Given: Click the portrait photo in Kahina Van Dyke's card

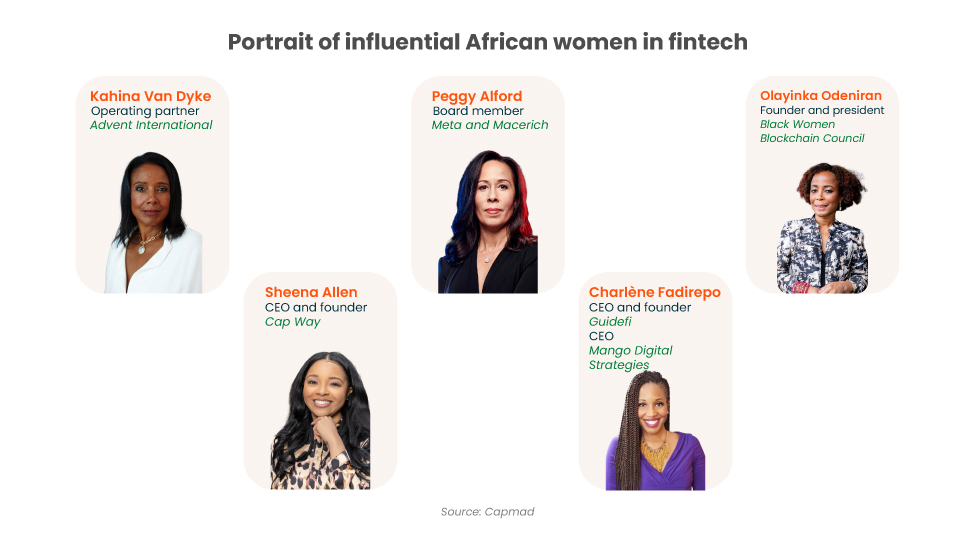Looking at the screenshot, I should point(152,222).
